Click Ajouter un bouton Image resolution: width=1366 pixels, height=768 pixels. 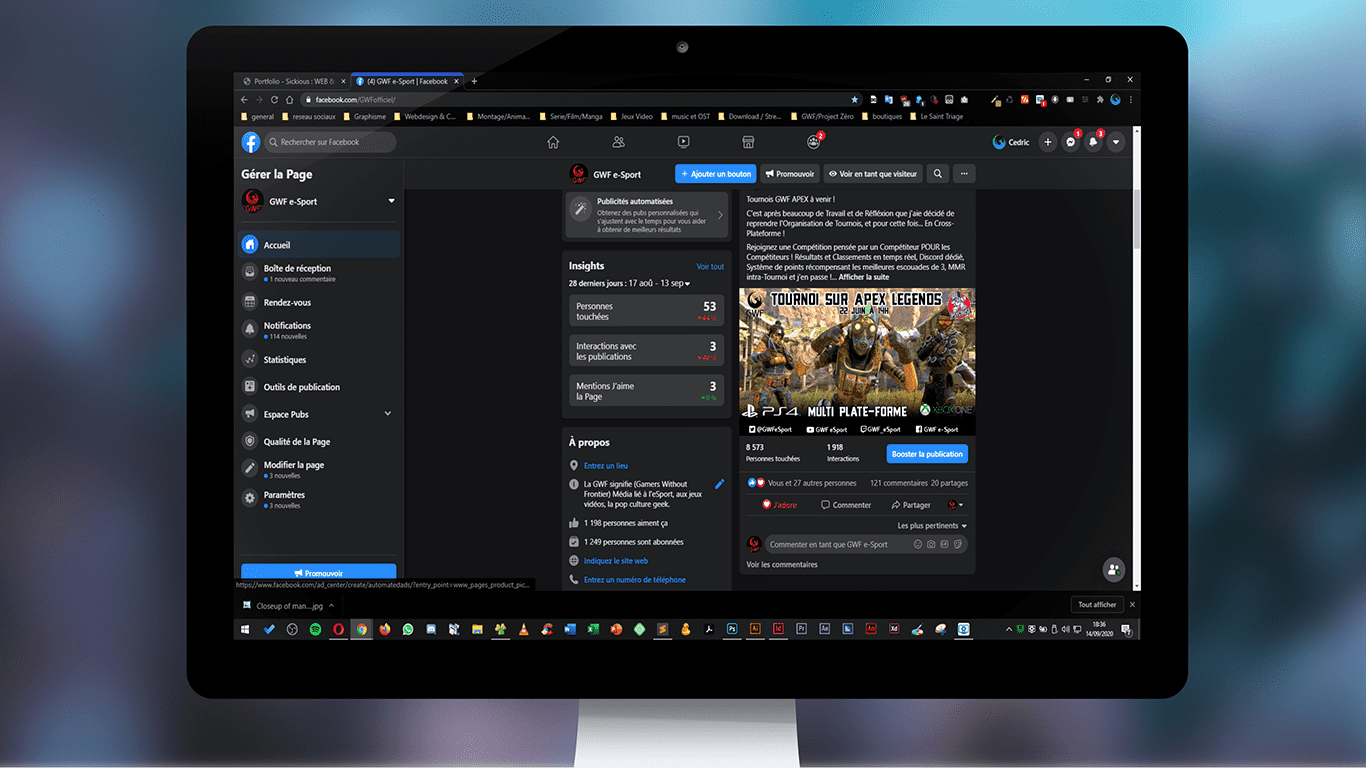point(716,174)
